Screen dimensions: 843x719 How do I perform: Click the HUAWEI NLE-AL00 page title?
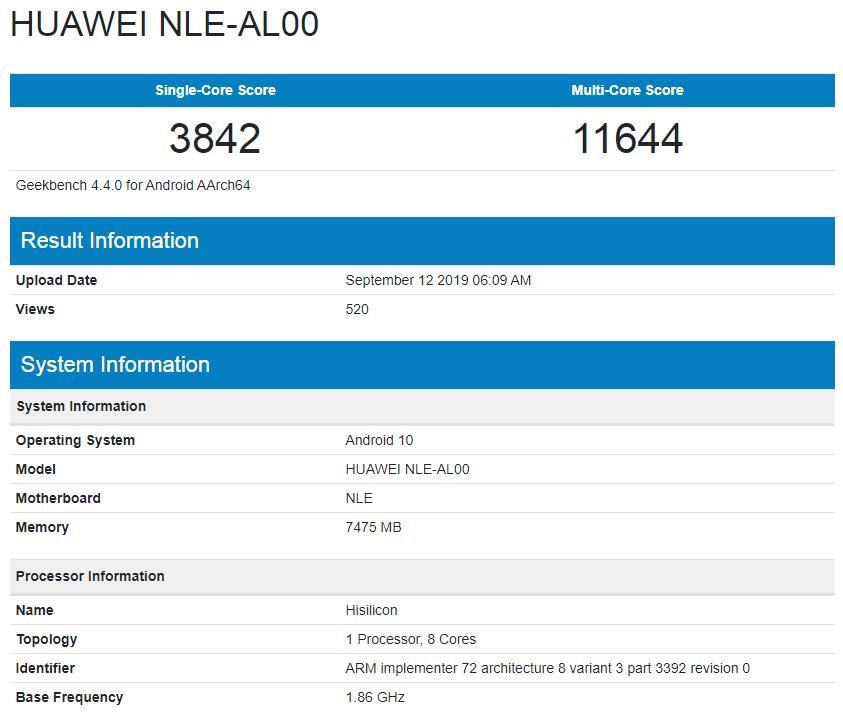pyautogui.click(x=165, y=25)
